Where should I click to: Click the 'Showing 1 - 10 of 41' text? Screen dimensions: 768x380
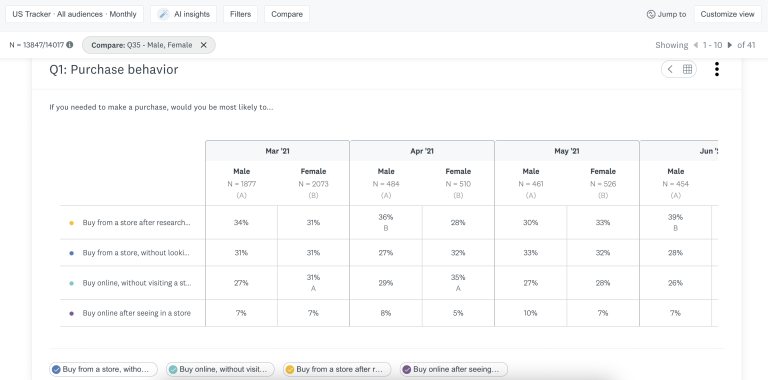705,45
